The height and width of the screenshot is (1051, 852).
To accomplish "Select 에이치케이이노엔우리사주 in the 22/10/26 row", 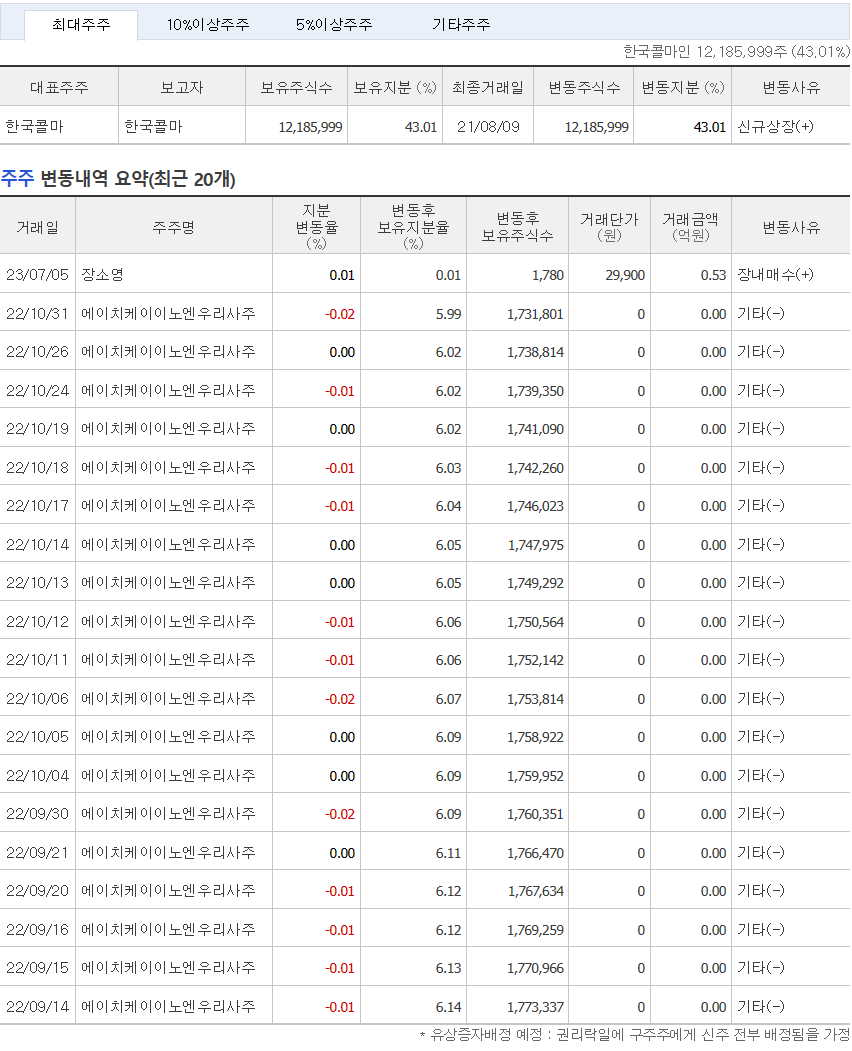I will point(168,352).
